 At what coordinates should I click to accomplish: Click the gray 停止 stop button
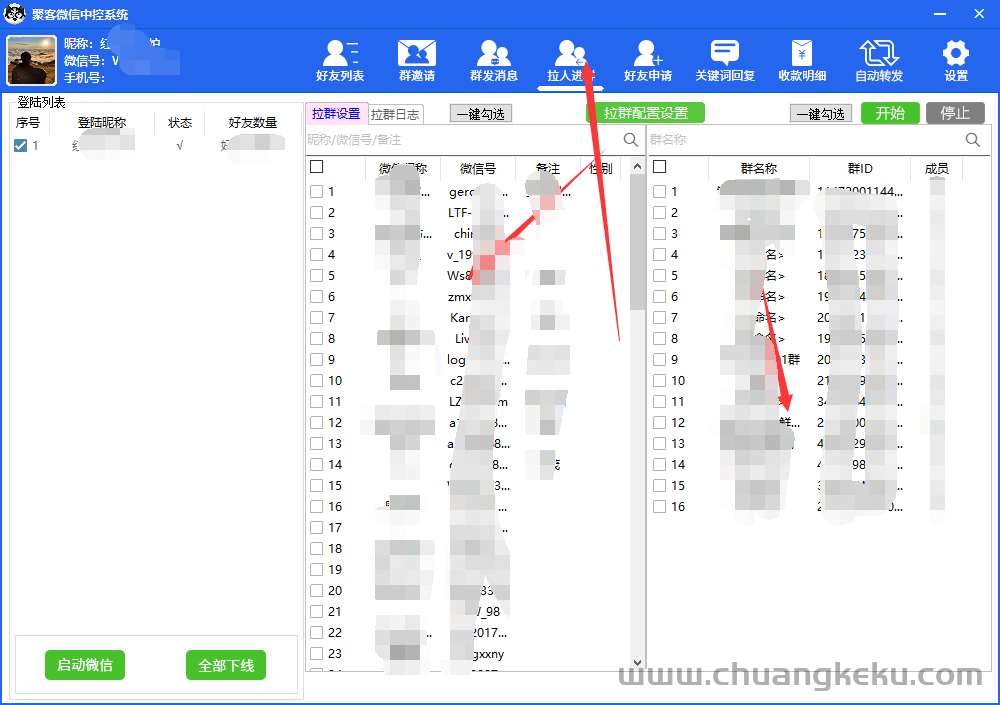955,113
